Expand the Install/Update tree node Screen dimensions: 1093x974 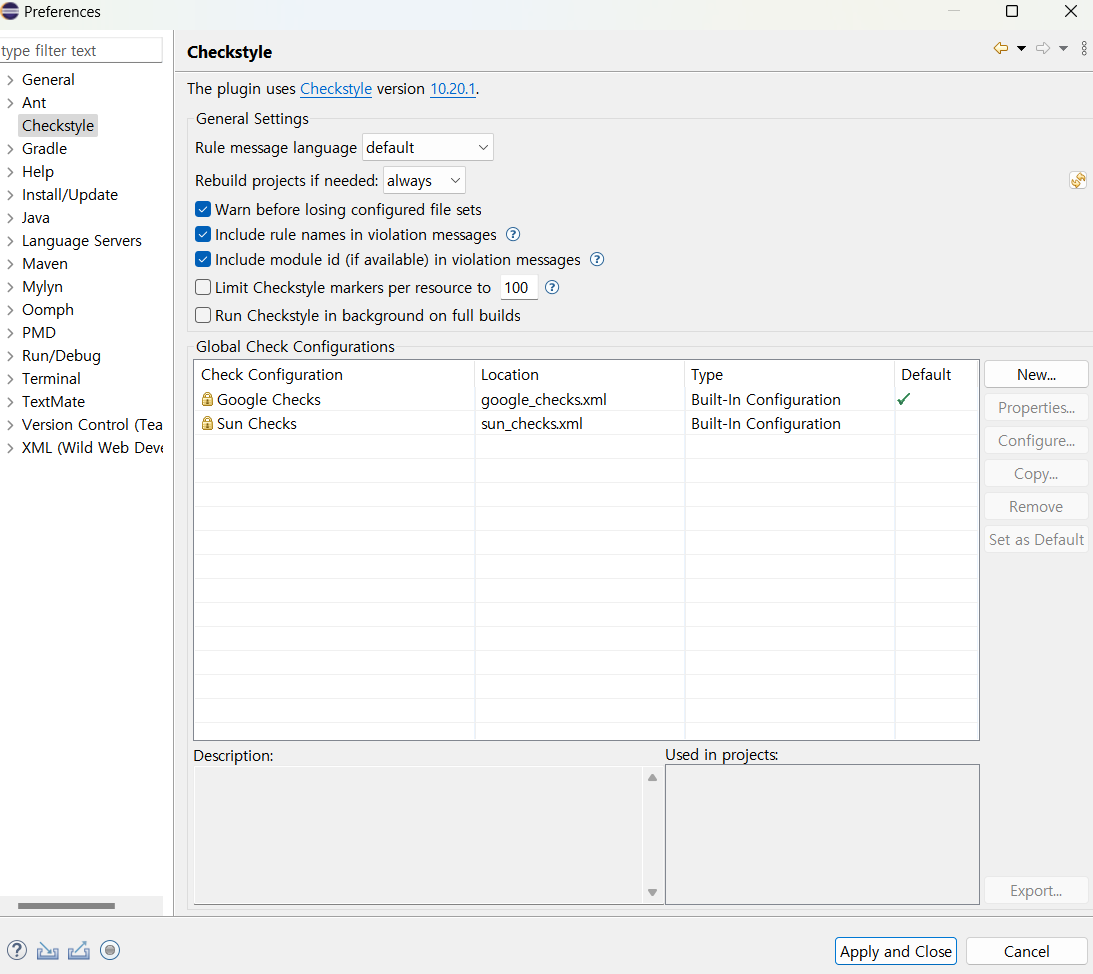(x=10, y=195)
